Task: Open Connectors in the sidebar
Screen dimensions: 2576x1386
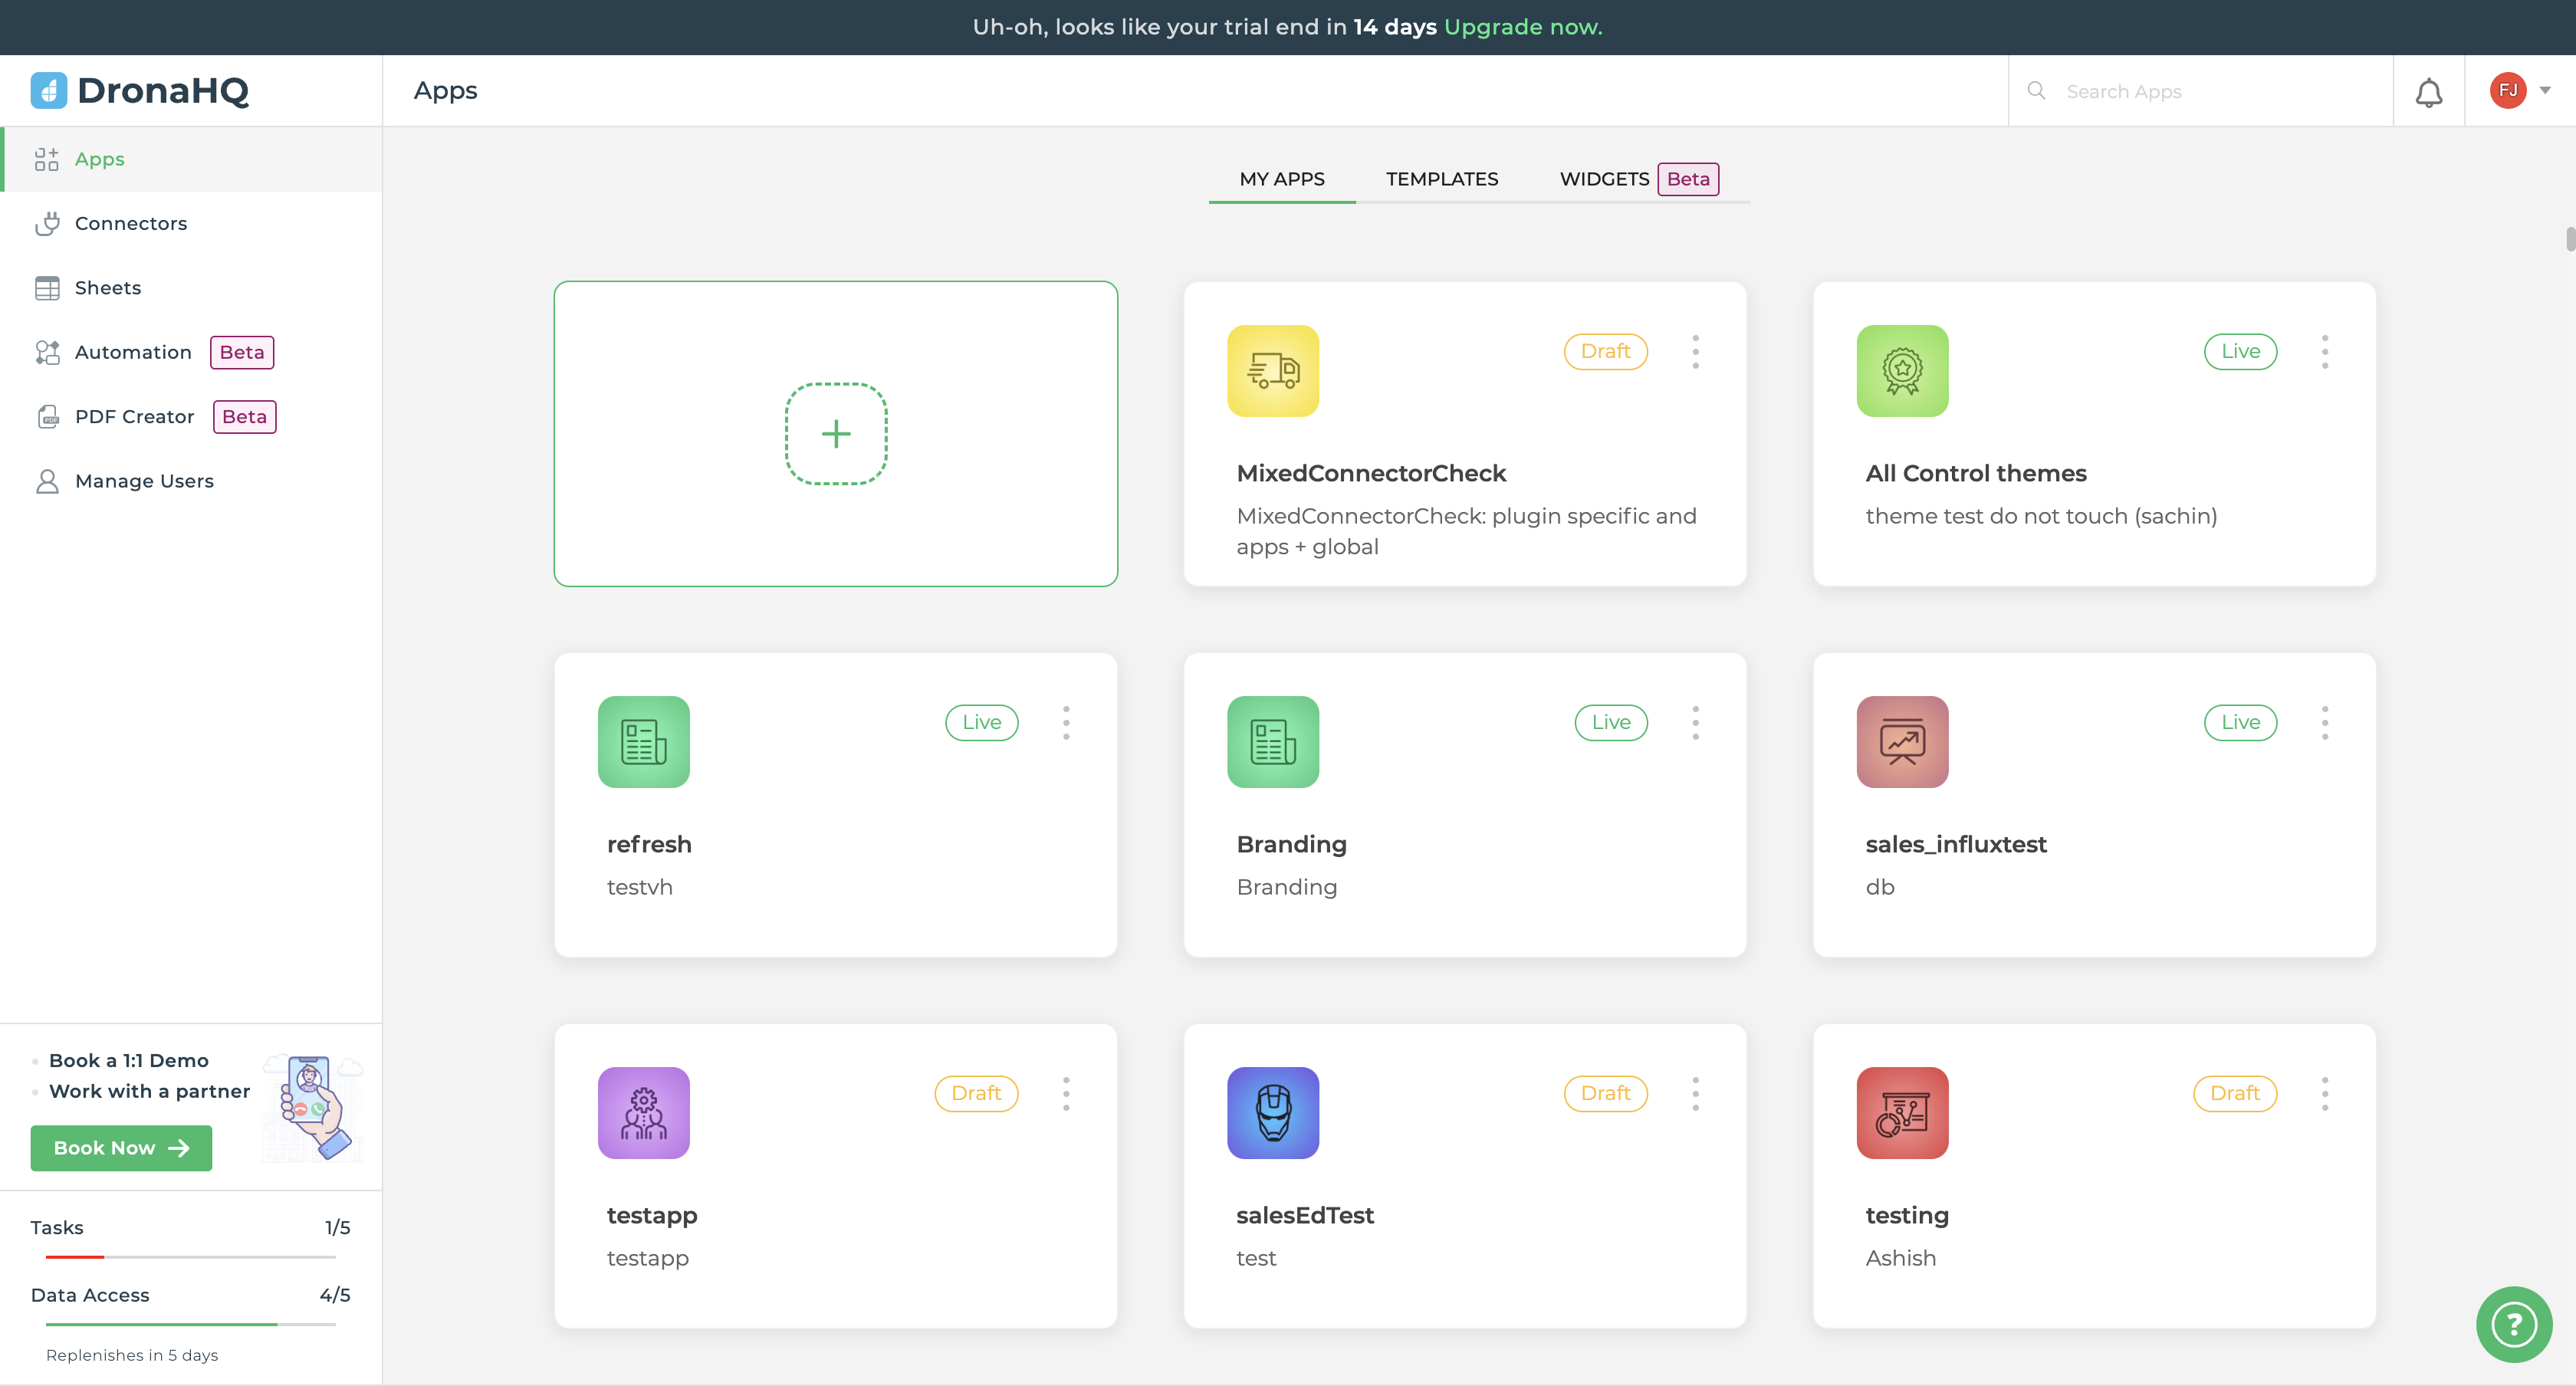Action: click(191, 223)
